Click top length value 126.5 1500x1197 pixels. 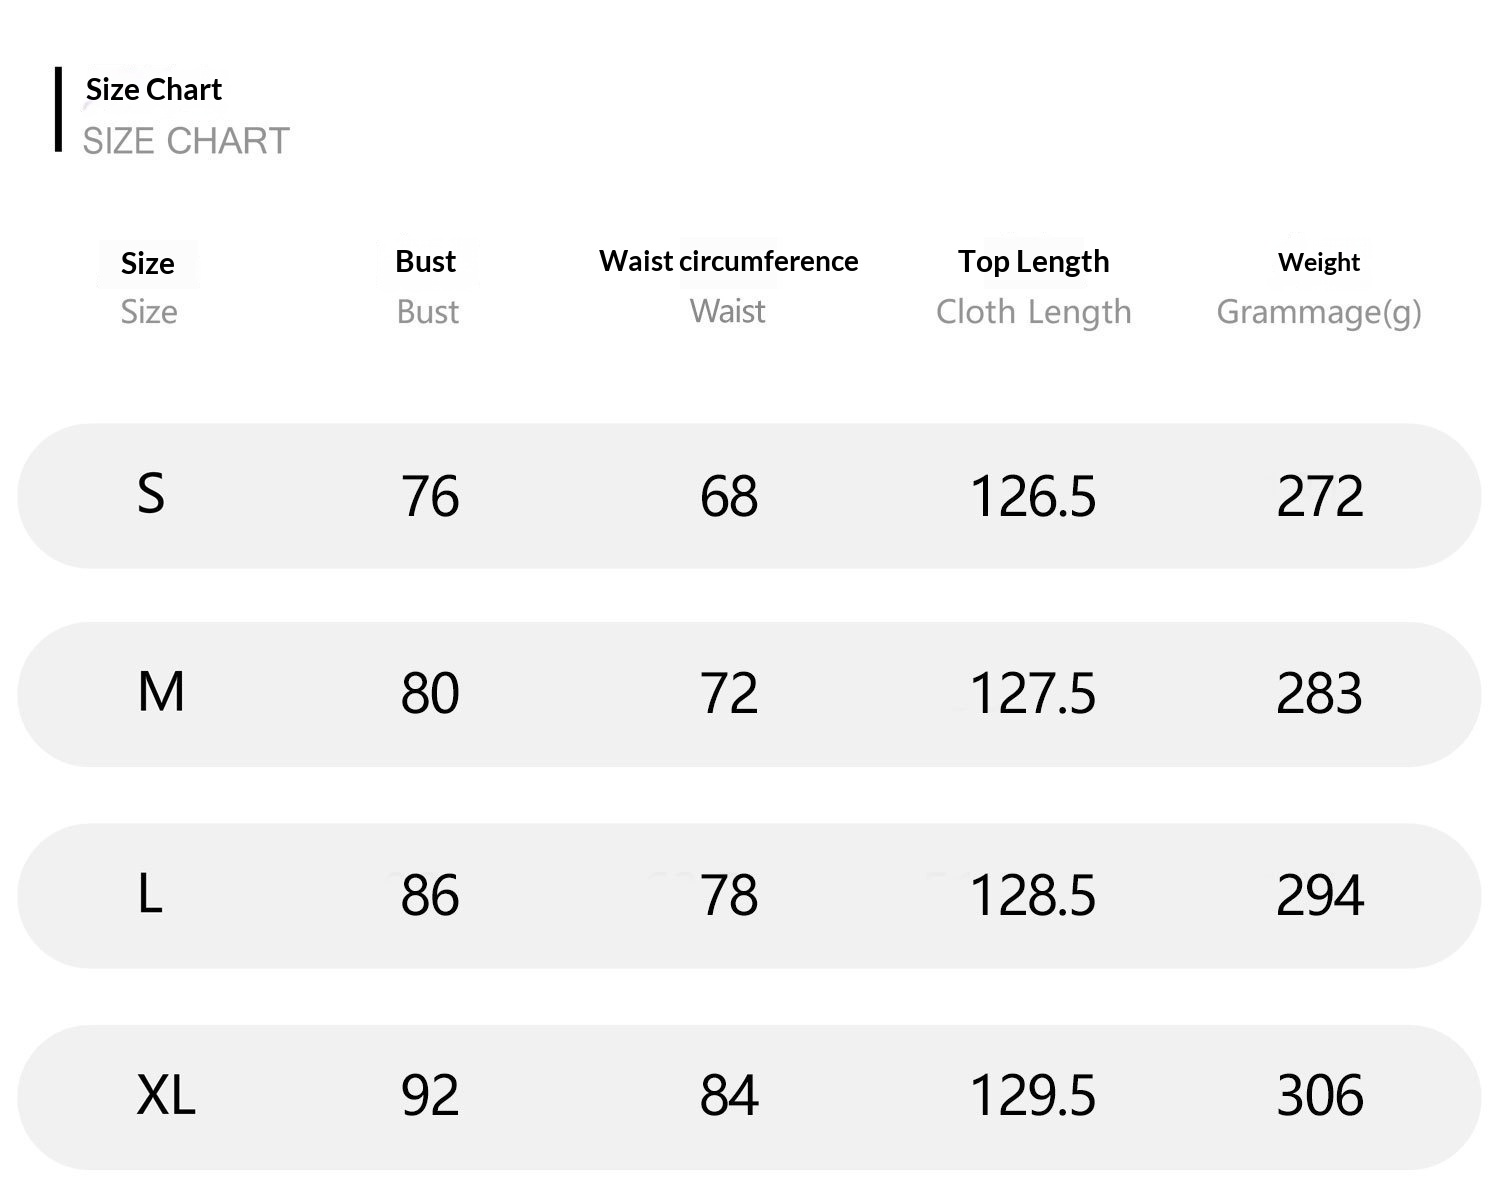coord(1033,496)
